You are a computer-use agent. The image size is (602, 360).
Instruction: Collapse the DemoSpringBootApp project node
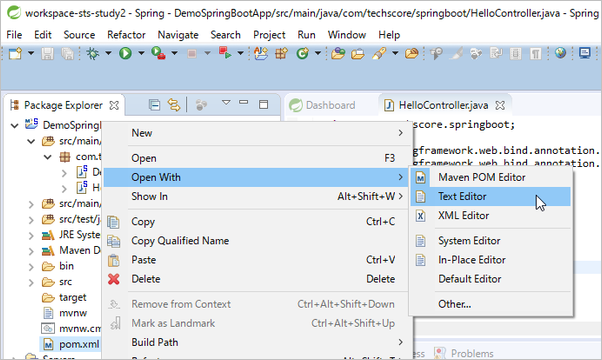(x=15, y=126)
